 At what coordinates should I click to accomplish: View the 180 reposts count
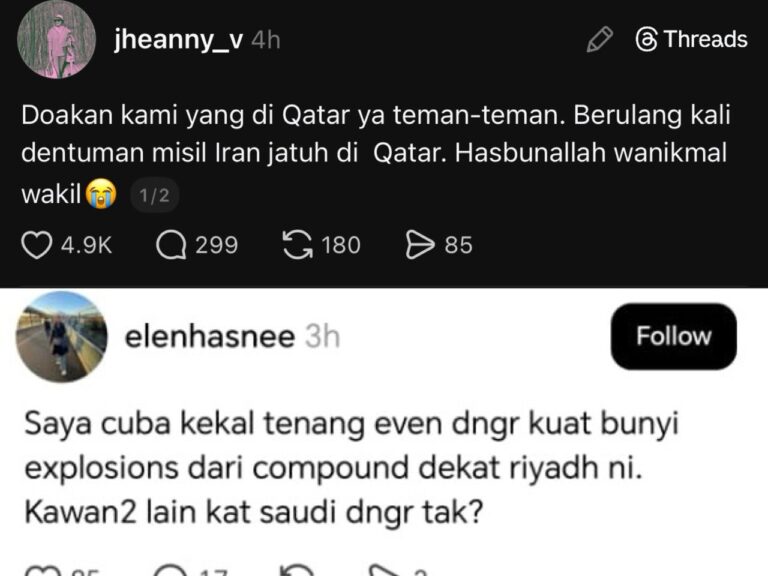(x=340, y=245)
